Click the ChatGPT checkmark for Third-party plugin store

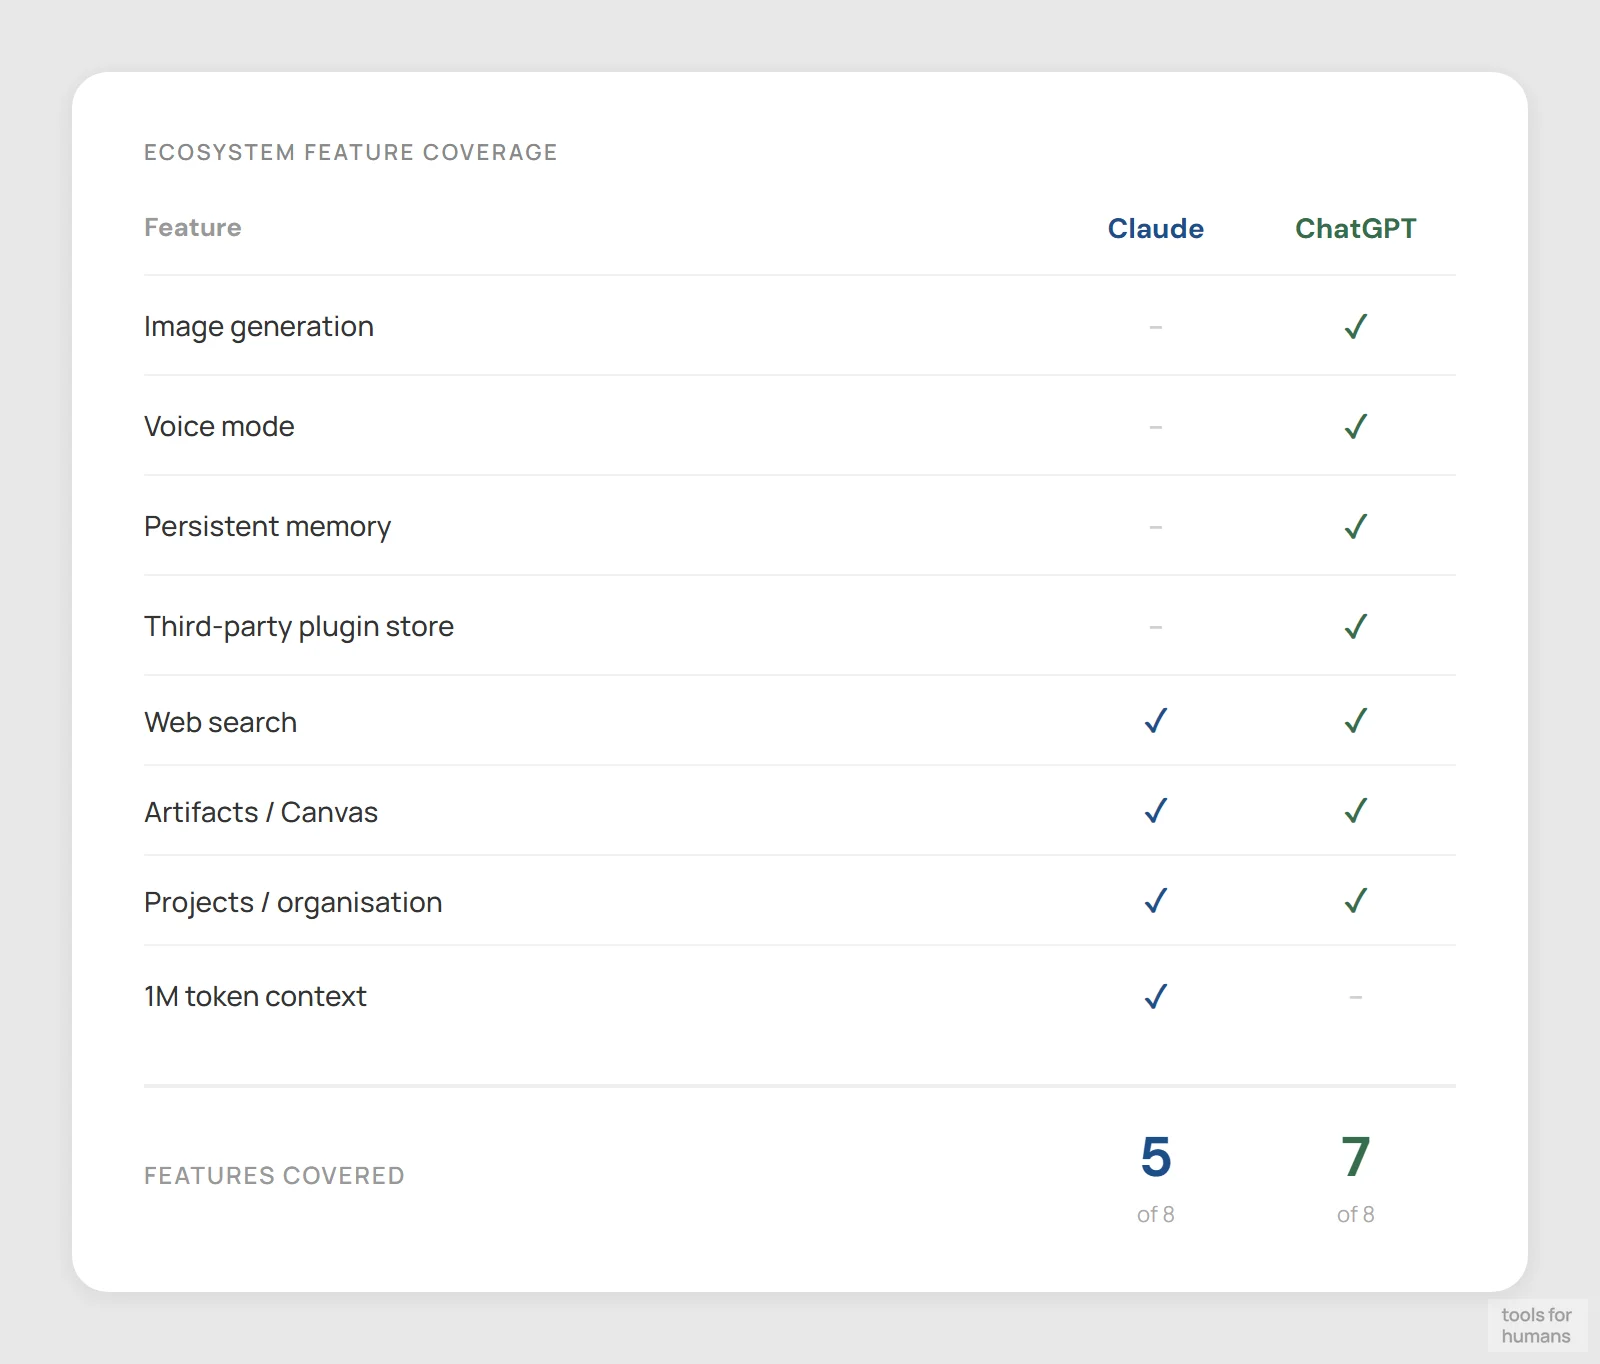[1356, 626]
